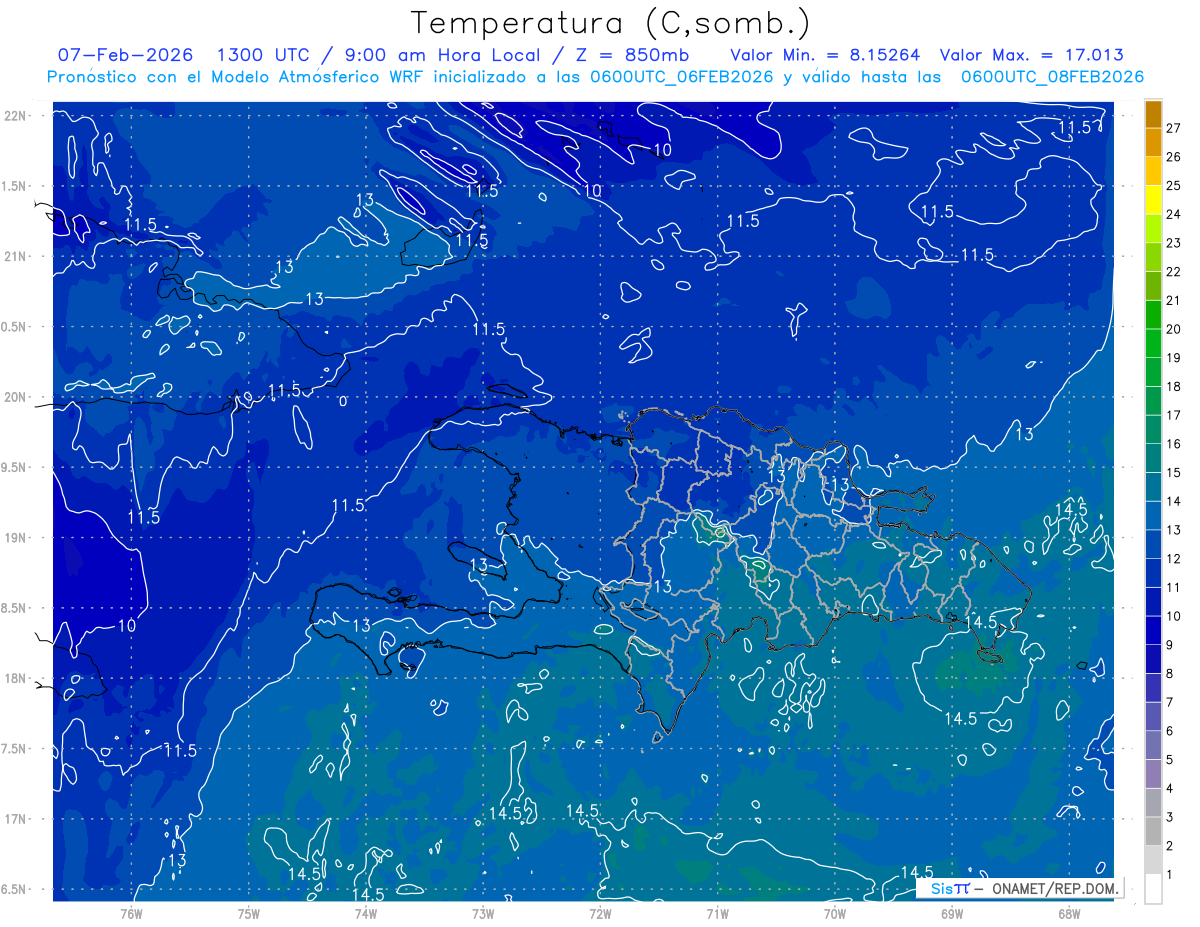Click the 71W longitude axis label

click(x=717, y=913)
